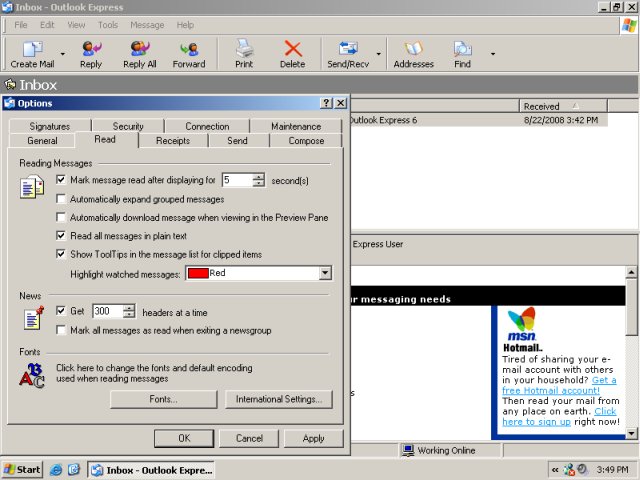Click the Options dialog help question button
640x480 pixels.
[x=326, y=103]
